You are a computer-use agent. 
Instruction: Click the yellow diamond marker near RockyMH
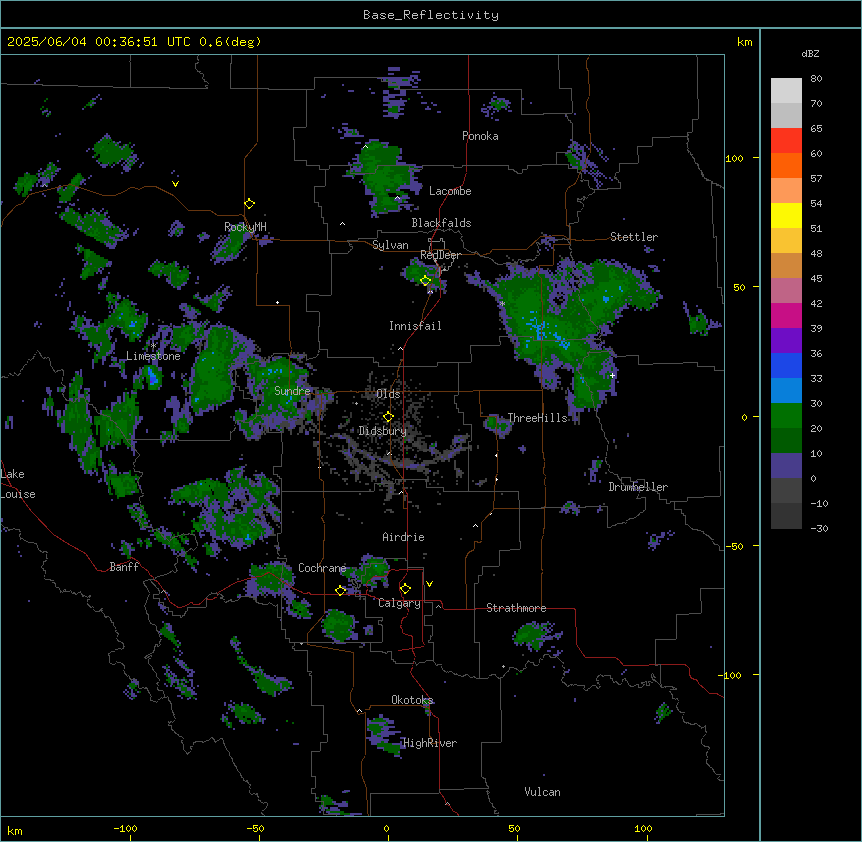pyautogui.click(x=249, y=203)
